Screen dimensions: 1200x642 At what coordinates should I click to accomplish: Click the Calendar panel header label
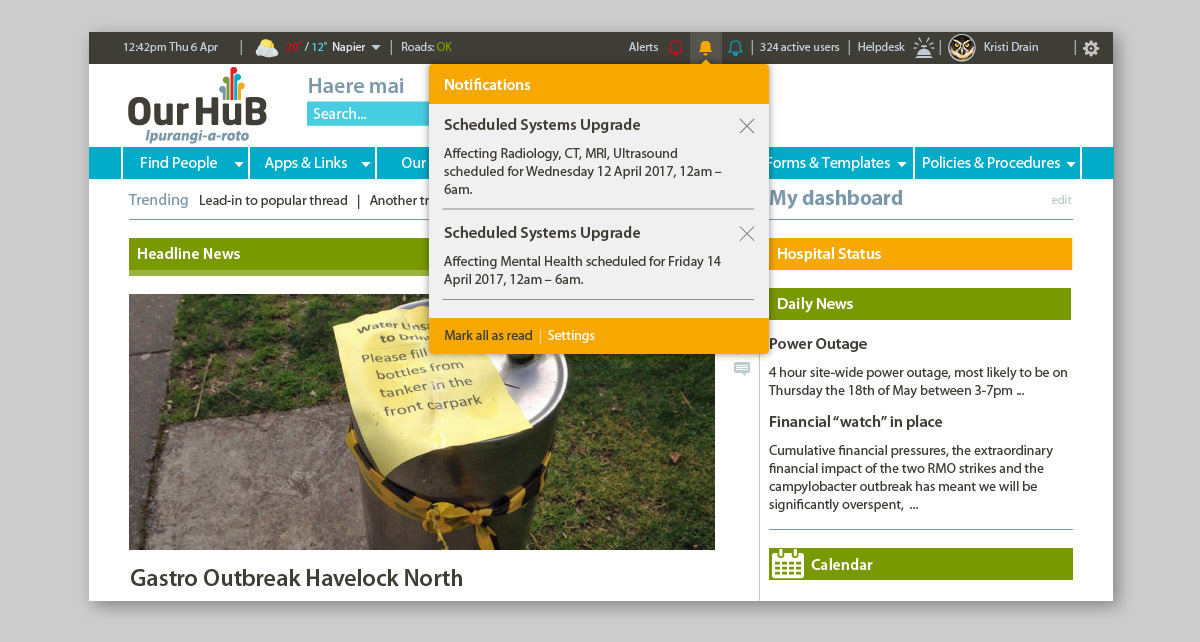pos(842,565)
